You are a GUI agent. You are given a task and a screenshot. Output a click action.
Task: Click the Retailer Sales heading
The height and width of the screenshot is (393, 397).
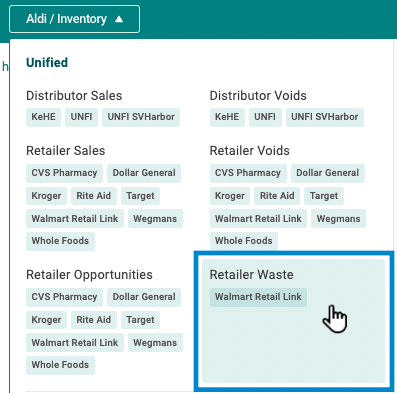(66, 151)
